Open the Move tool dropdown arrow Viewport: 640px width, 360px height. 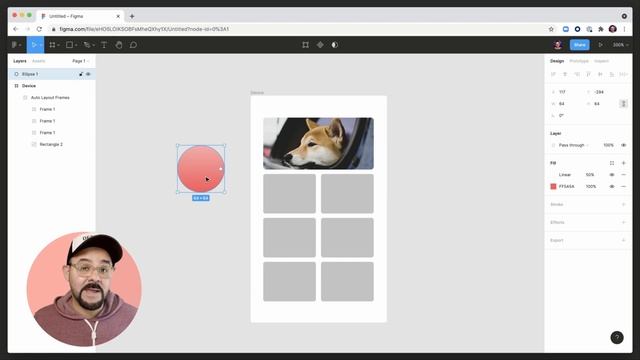41,45
